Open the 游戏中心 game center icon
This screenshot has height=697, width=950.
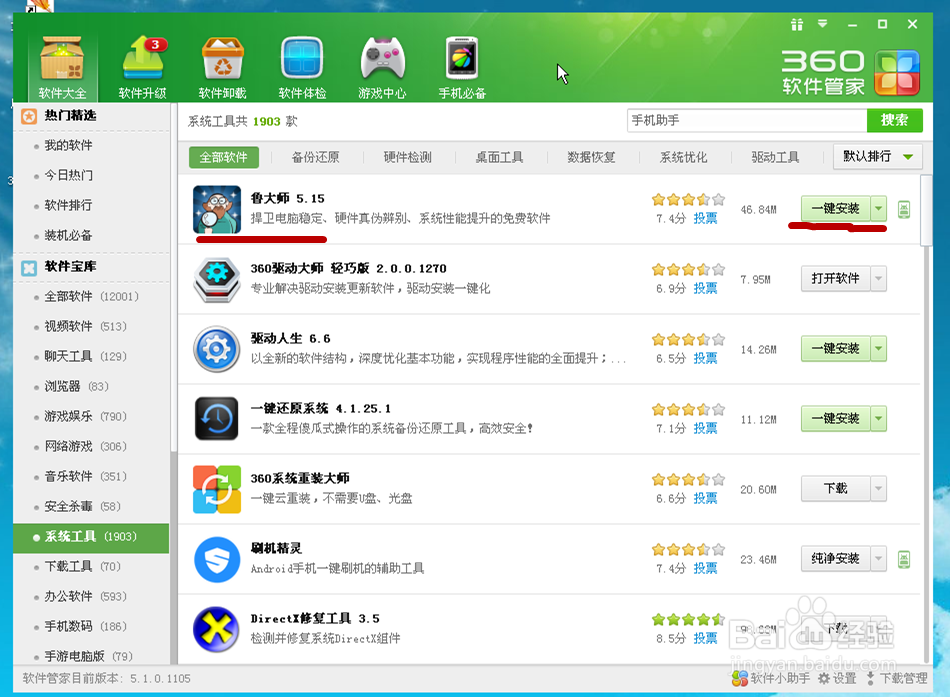pyautogui.click(x=382, y=65)
